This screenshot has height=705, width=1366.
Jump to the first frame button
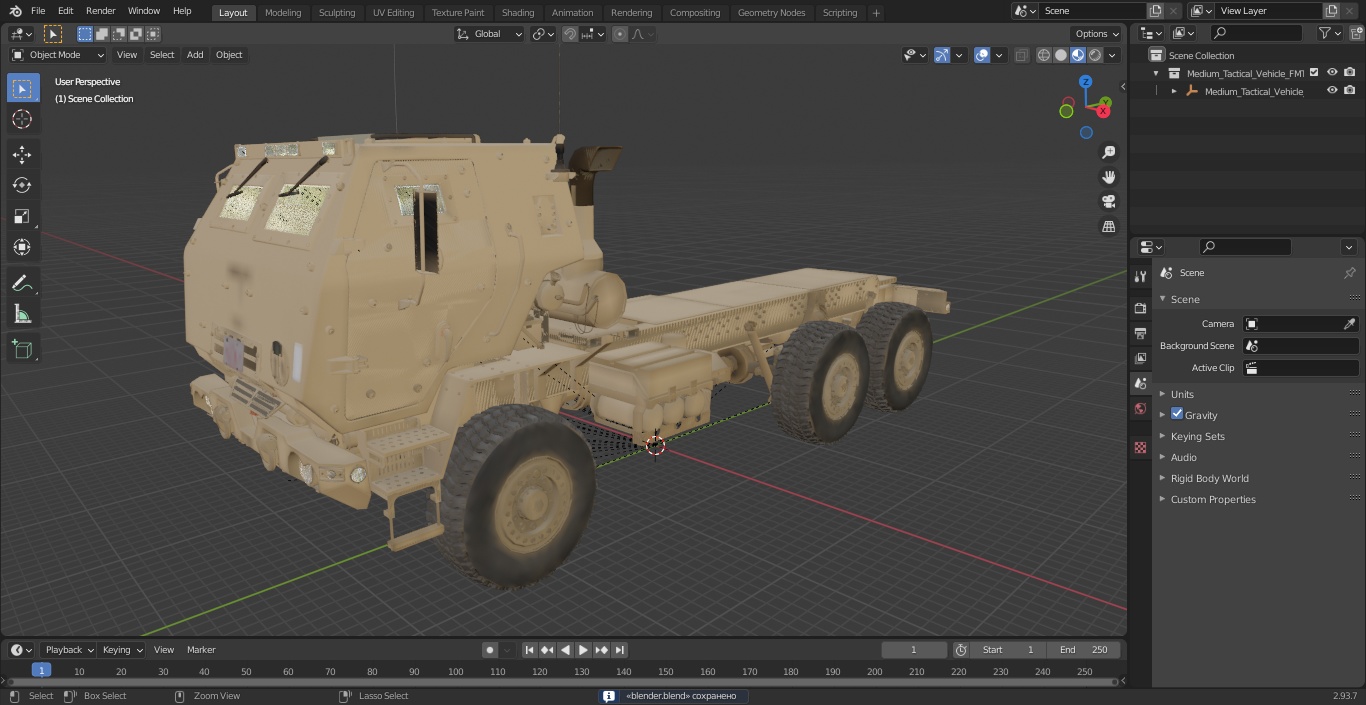(529, 650)
